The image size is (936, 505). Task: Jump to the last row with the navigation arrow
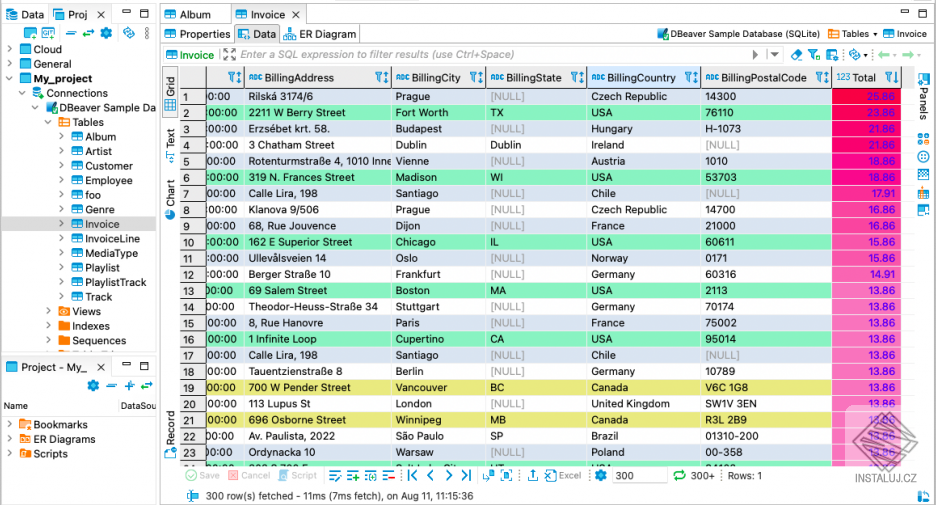(x=468, y=476)
